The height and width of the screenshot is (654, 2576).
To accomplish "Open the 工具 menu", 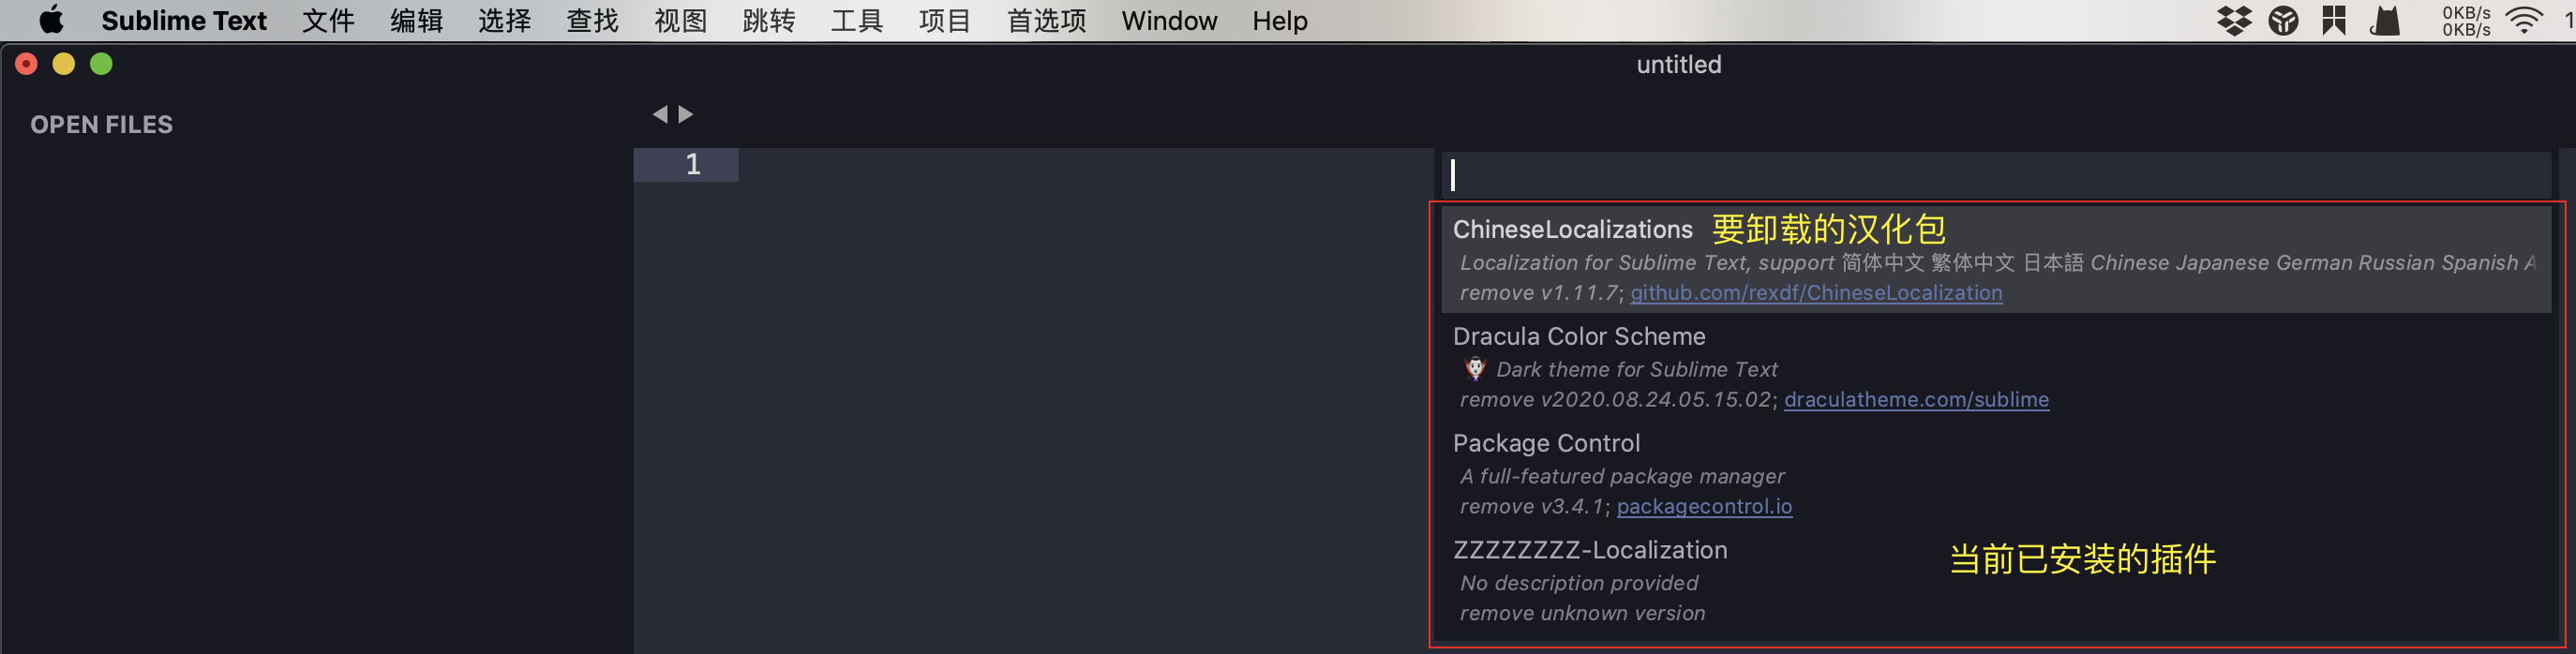I will pyautogui.click(x=856, y=21).
